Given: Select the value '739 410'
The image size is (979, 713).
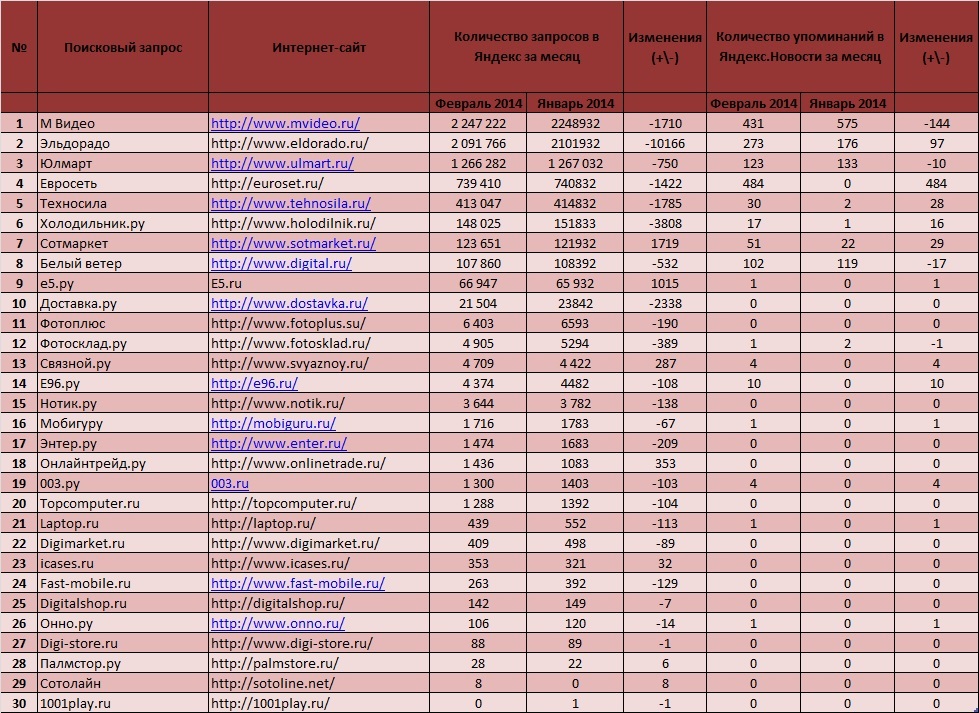Looking at the screenshot, I should [478, 184].
